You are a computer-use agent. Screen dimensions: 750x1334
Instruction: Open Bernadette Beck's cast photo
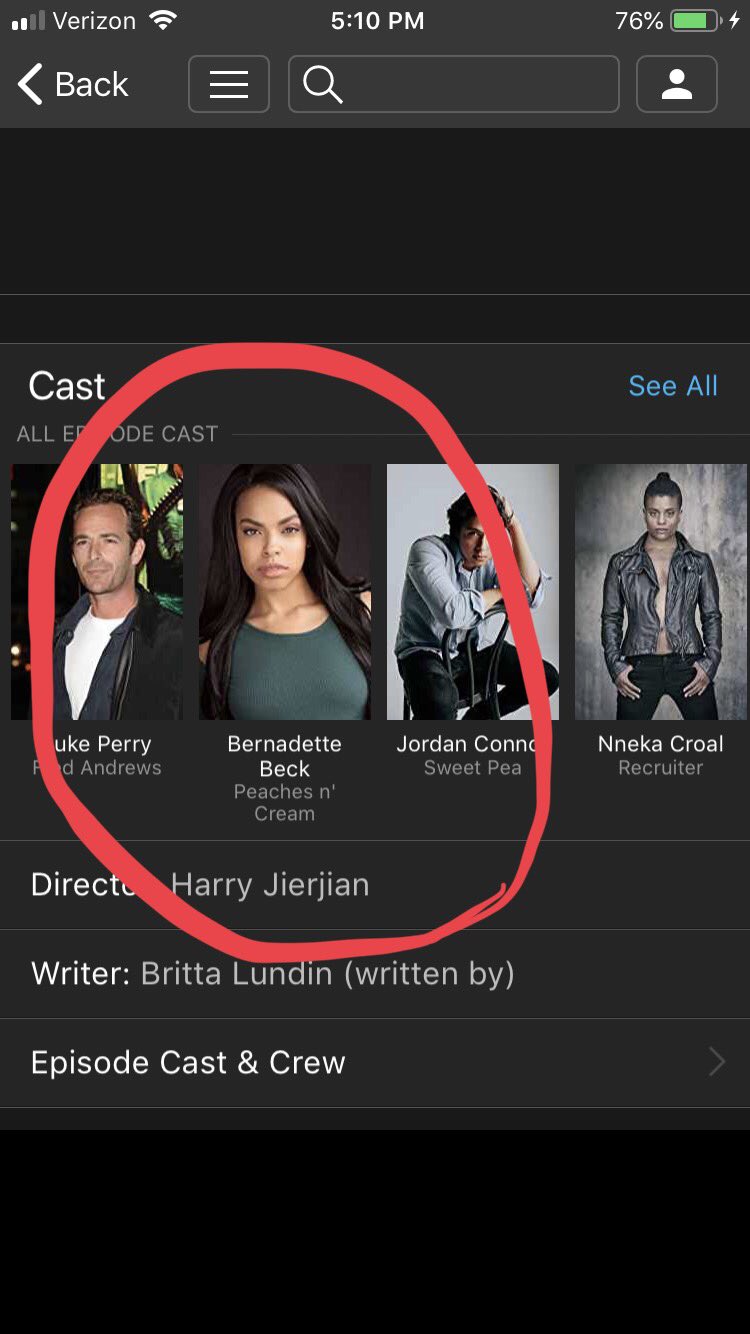click(x=285, y=592)
